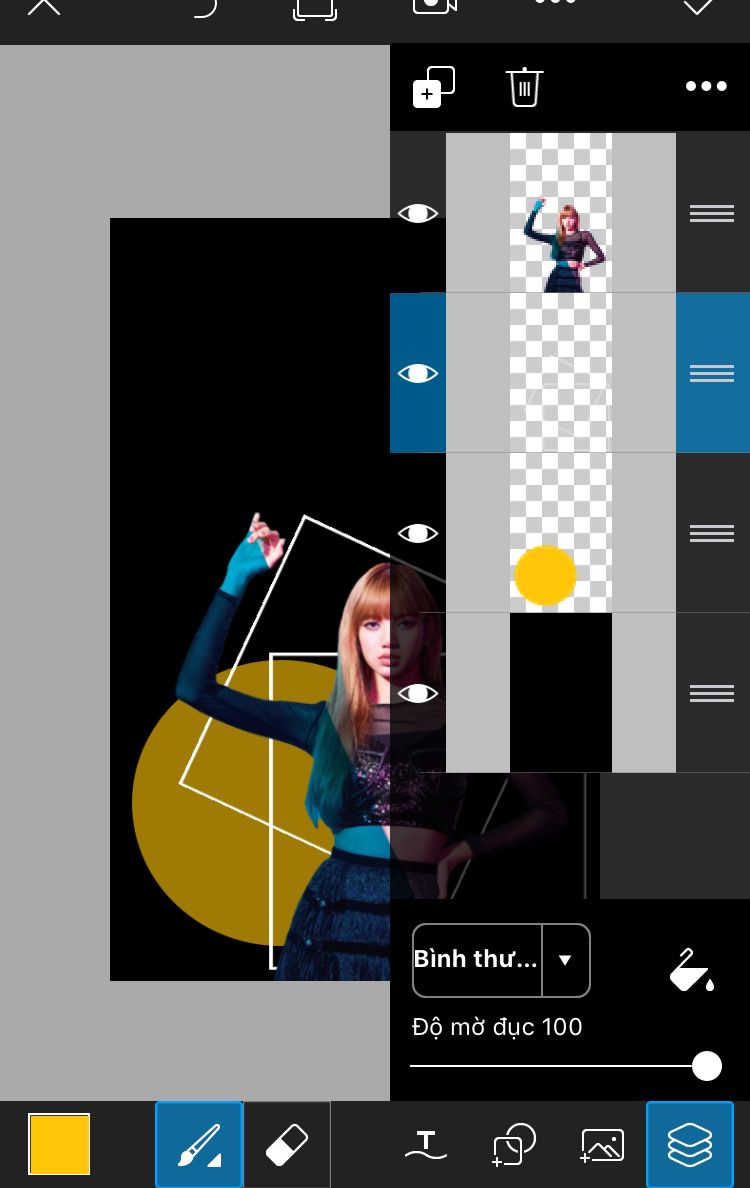Select the black background layer thumbnail
The width and height of the screenshot is (750, 1188).
[x=561, y=692]
